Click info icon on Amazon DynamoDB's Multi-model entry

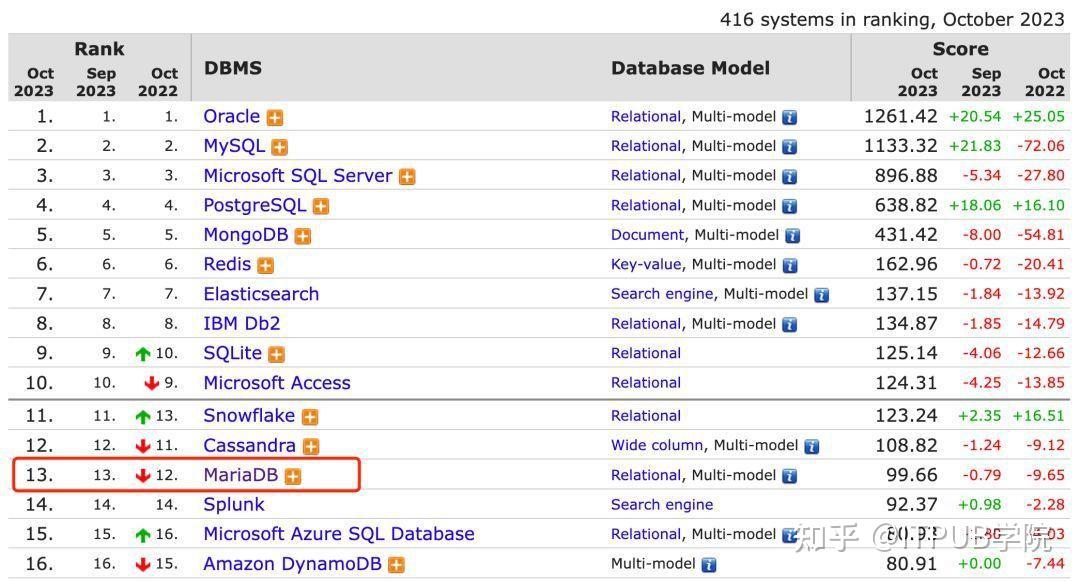pyautogui.click(x=709, y=565)
